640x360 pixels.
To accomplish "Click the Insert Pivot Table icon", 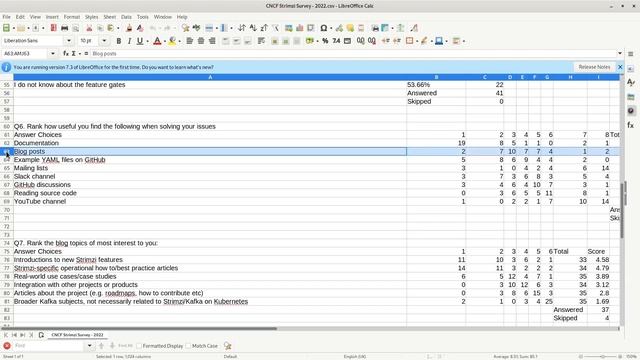I will click(x=311, y=28).
